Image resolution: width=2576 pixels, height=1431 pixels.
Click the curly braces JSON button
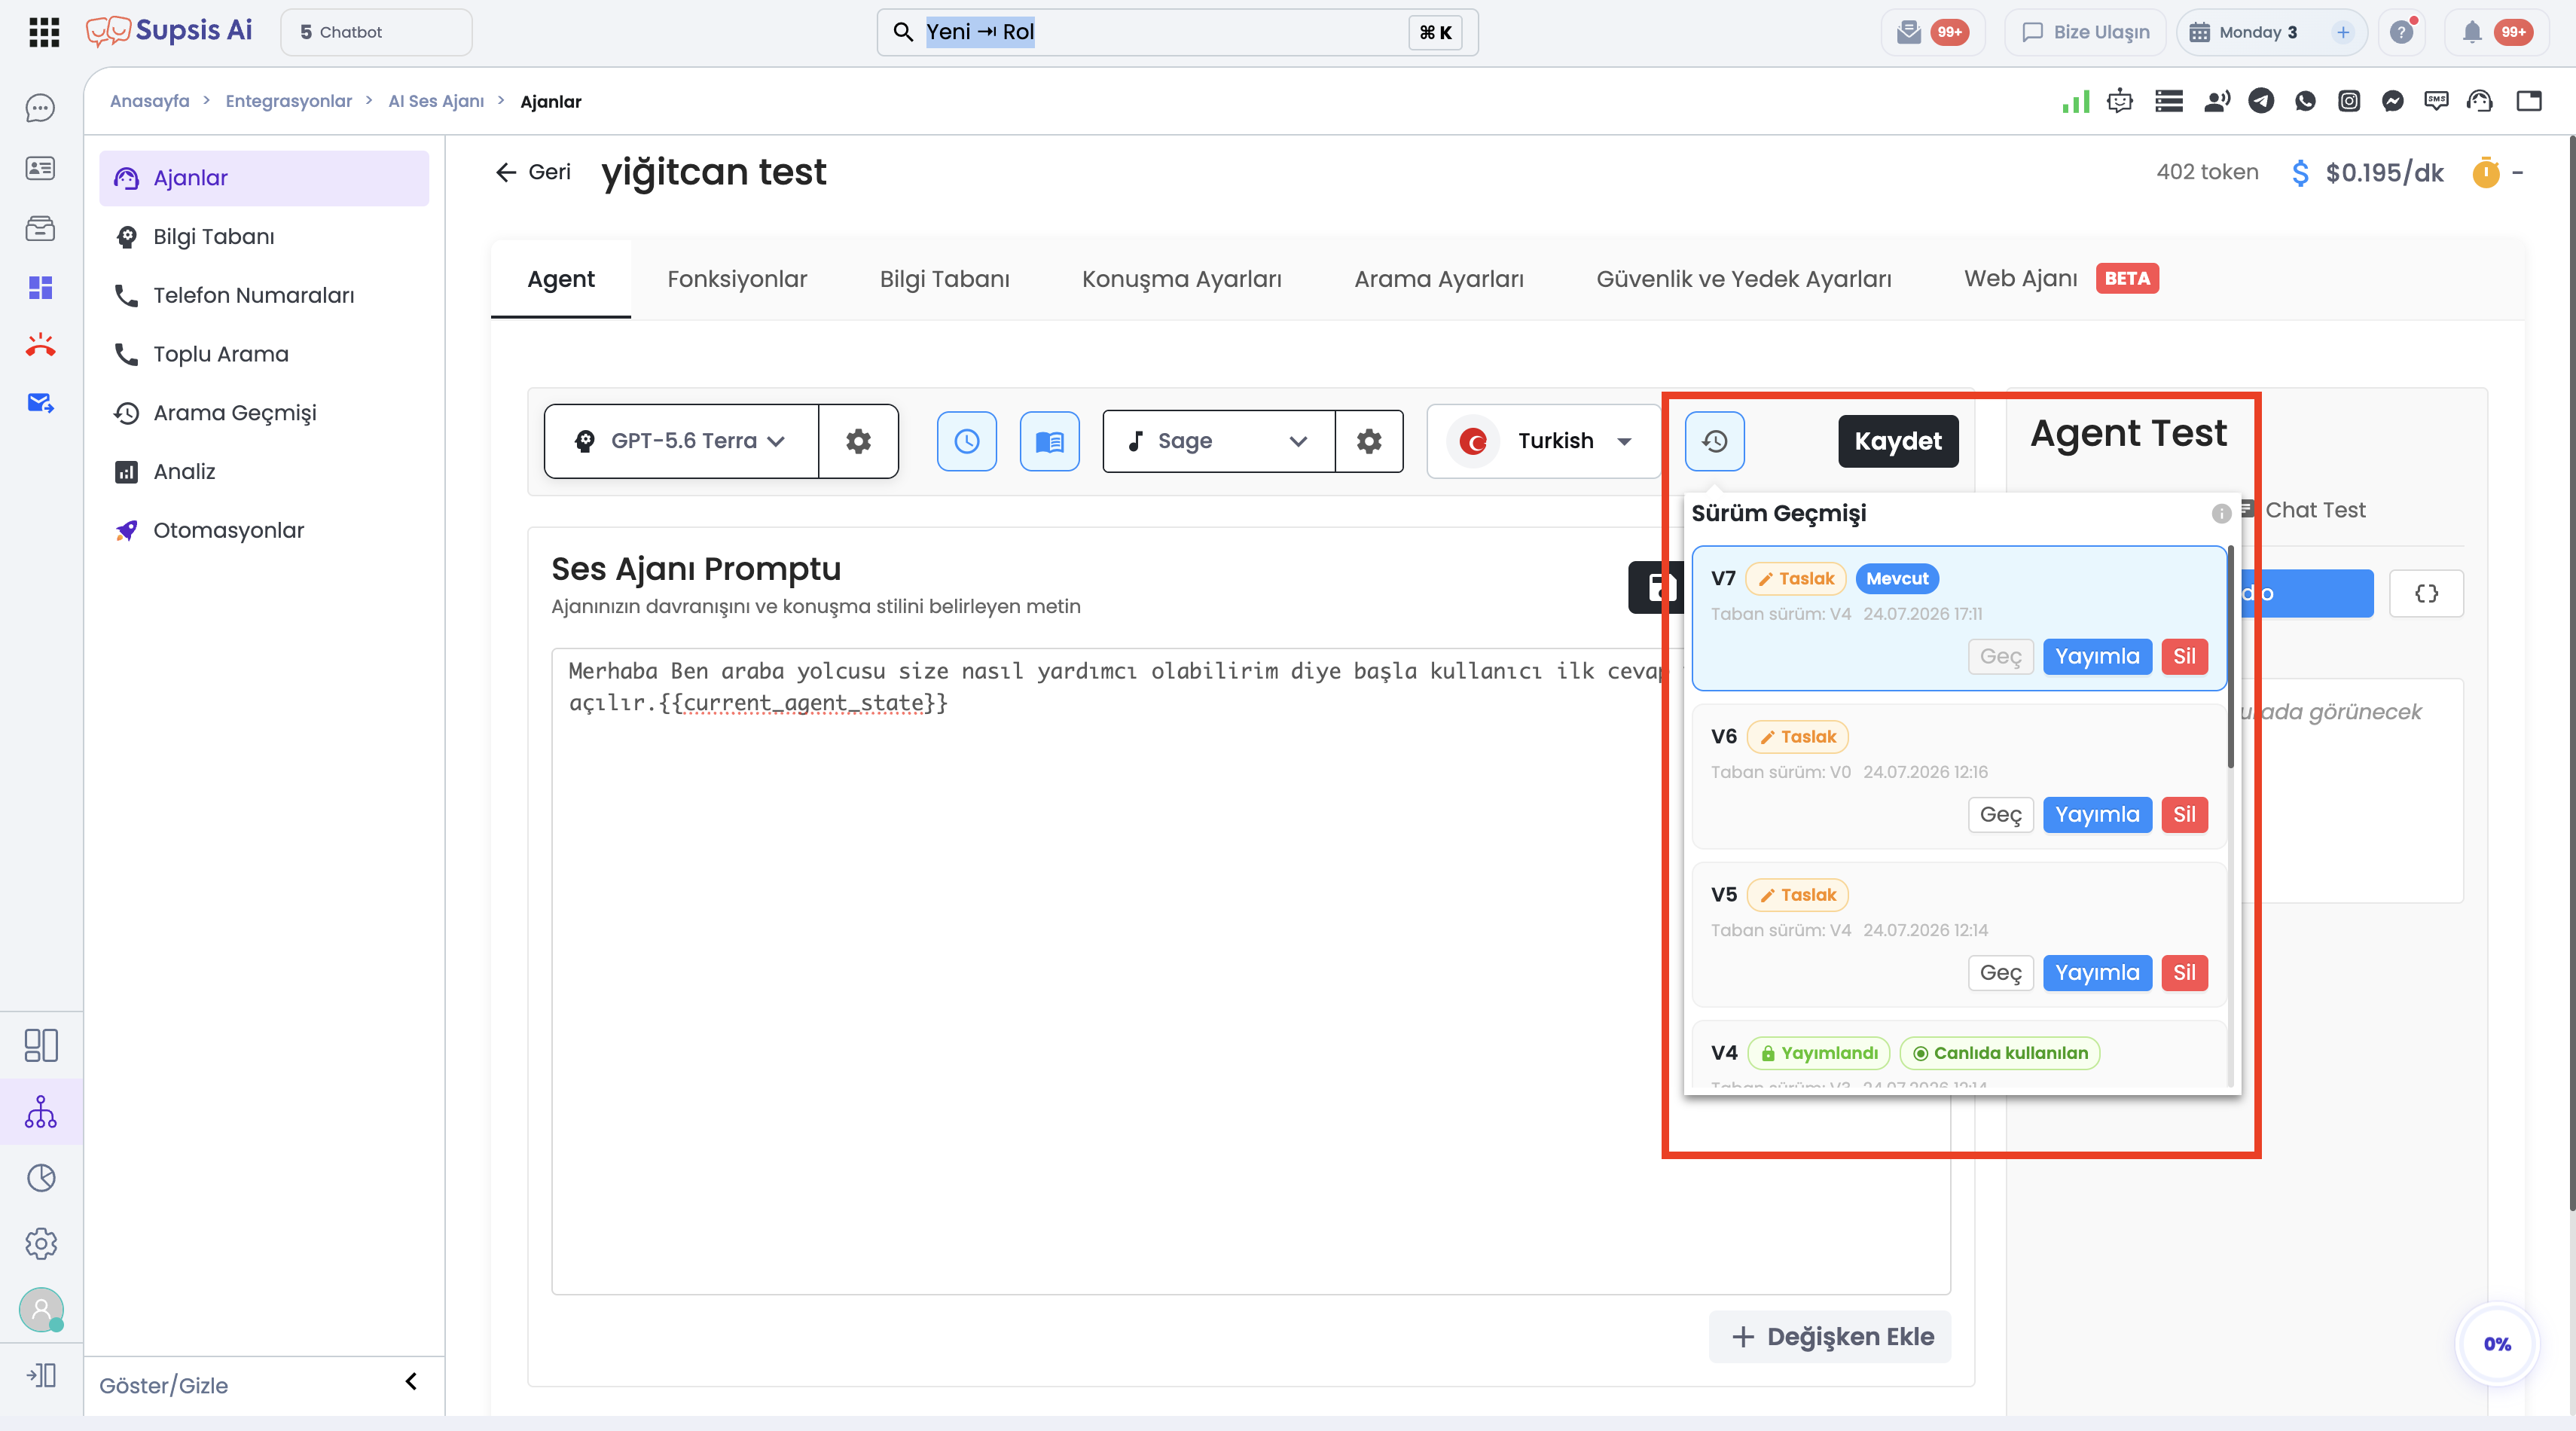point(2427,594)
